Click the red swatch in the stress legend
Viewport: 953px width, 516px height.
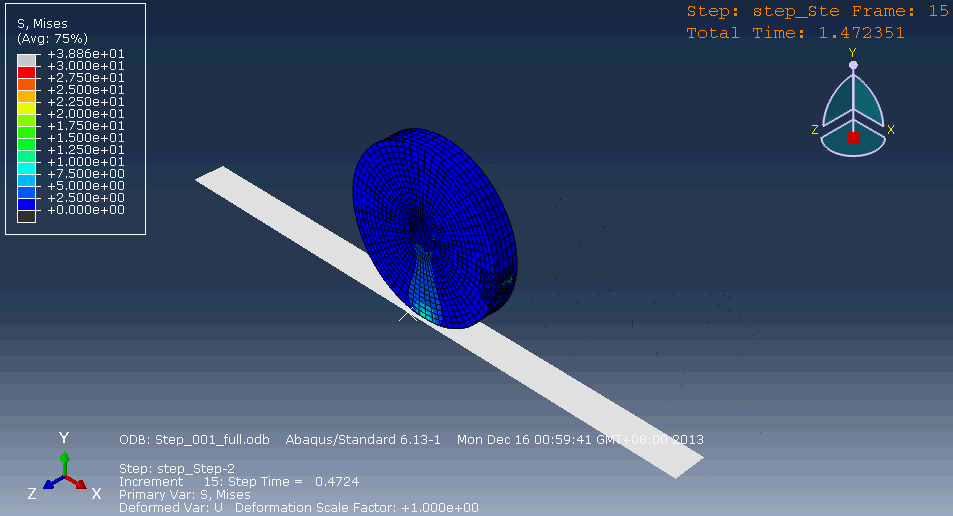26,72
